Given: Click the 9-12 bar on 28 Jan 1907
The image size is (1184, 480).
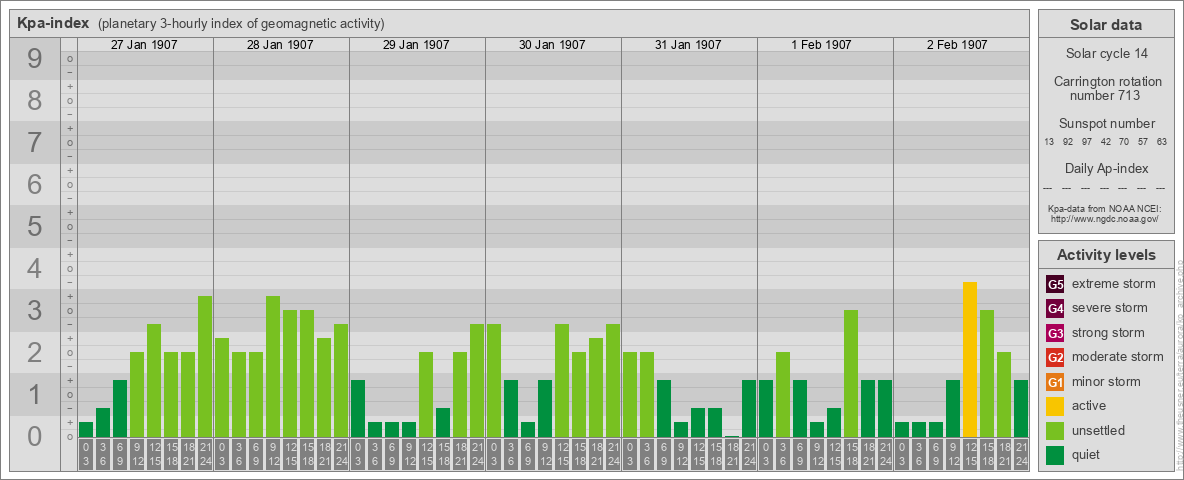Looking at the screenshot, I should click(x=273, y=366).
